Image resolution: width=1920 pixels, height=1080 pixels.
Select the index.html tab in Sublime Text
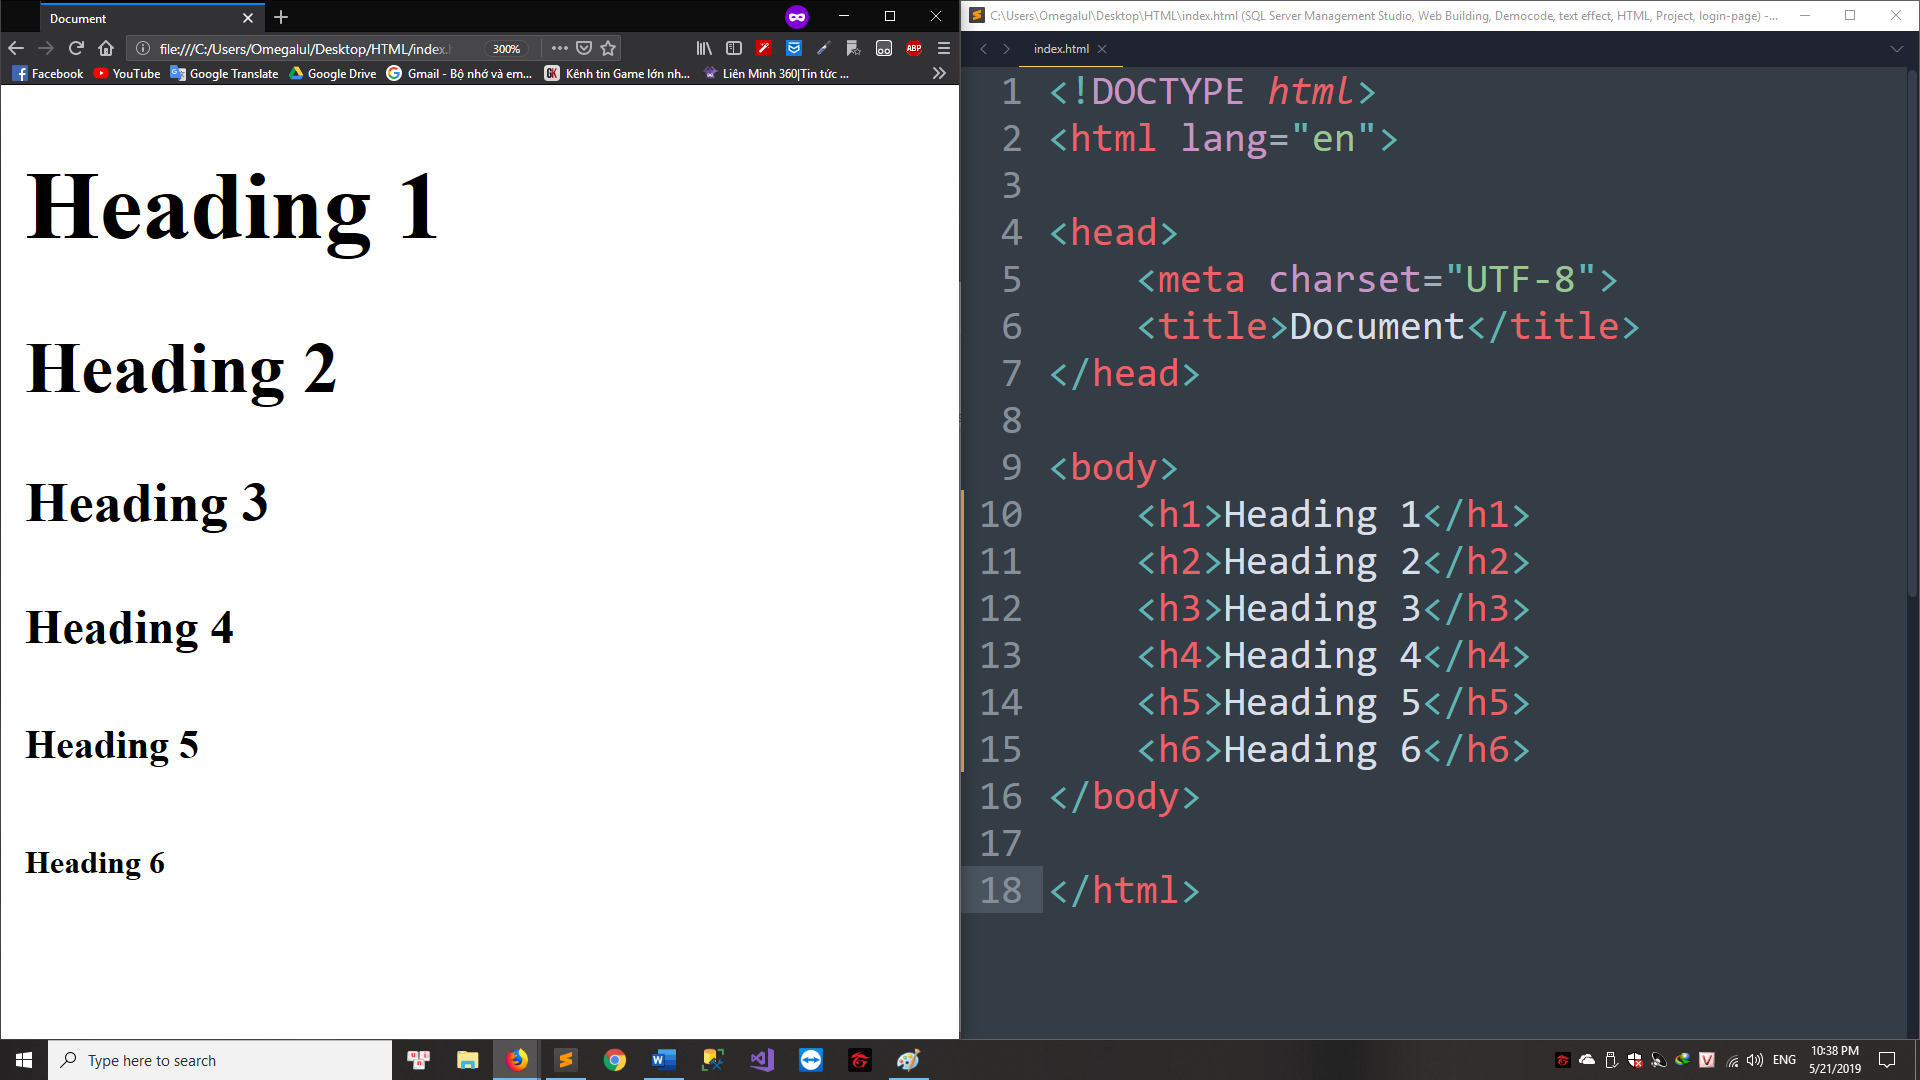(x=1060, y=48)
